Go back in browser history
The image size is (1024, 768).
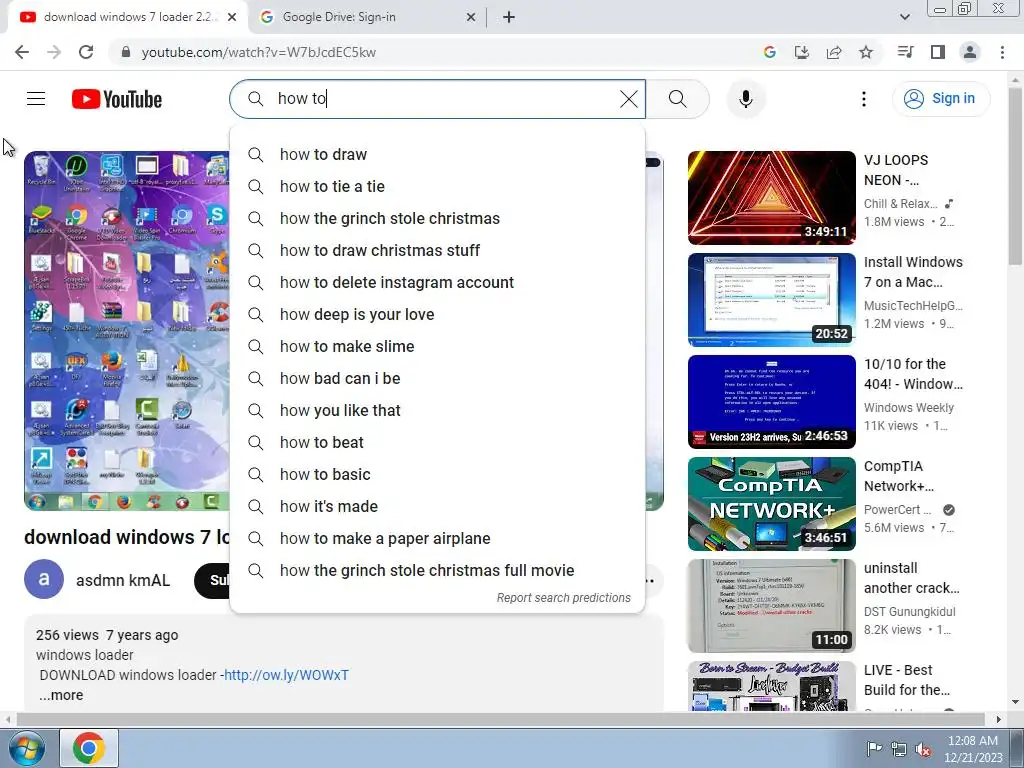(x=22, y=52)
